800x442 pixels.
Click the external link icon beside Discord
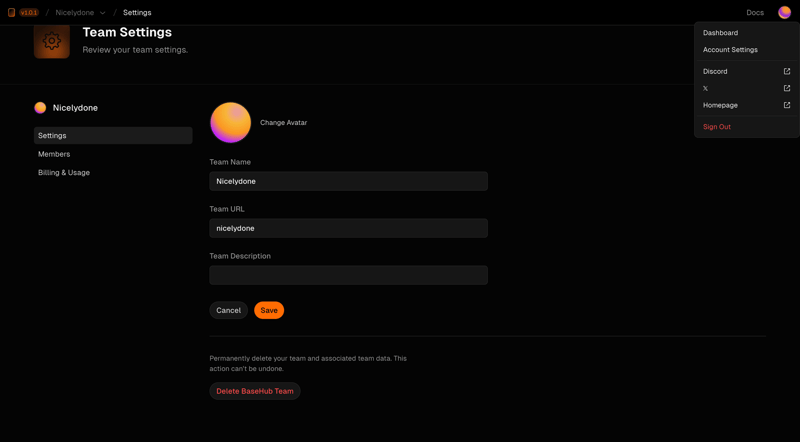(787, 71)
